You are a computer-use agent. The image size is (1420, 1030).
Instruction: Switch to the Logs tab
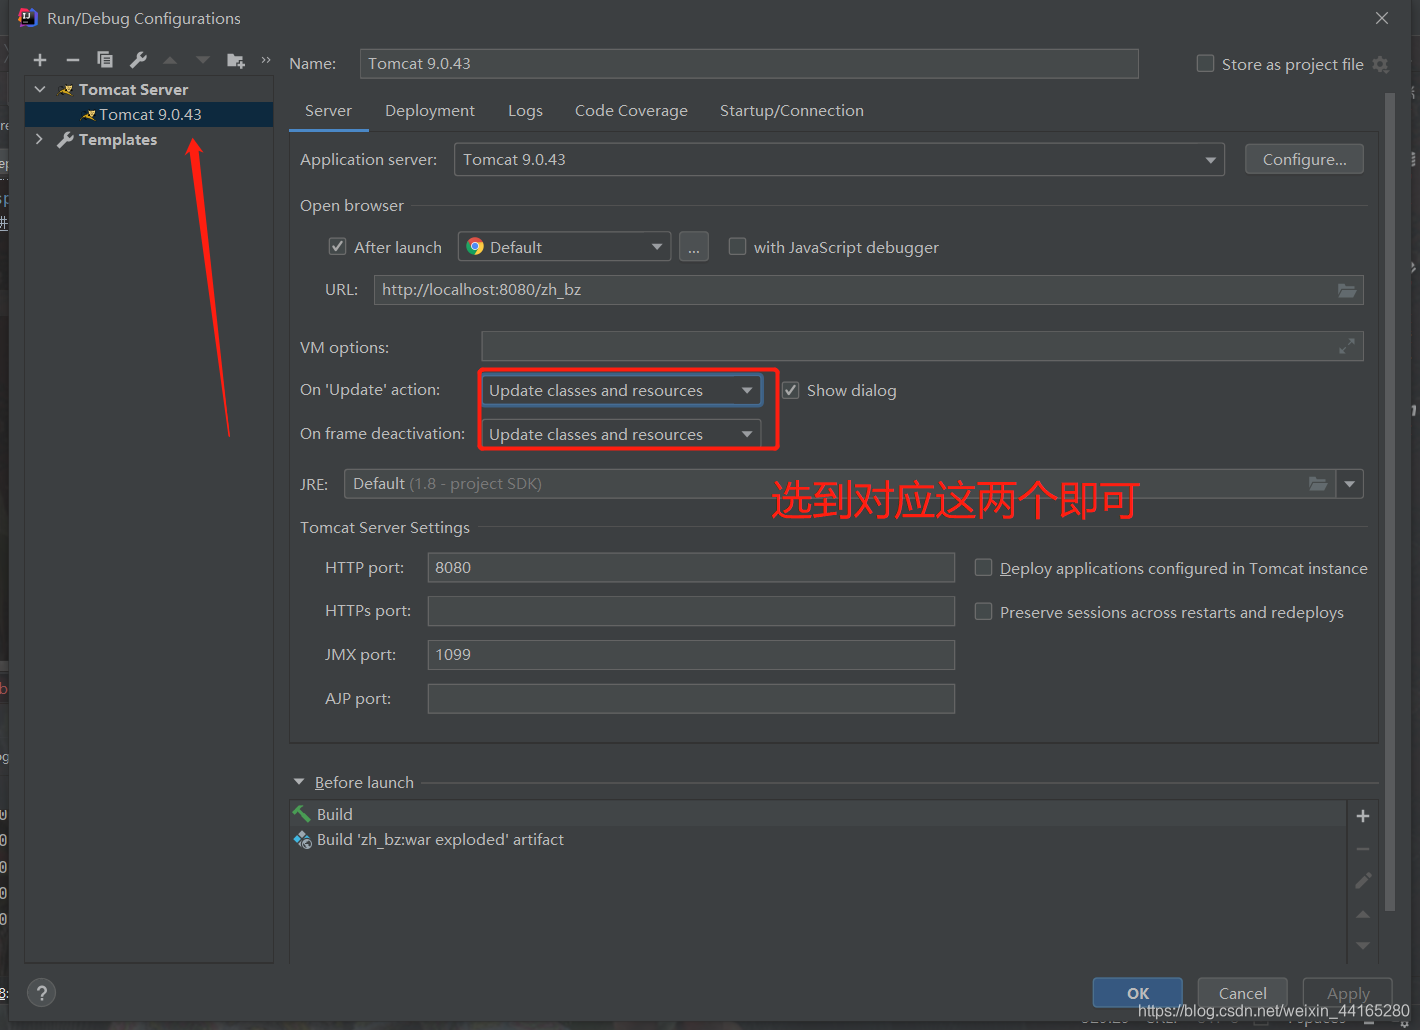[x=525, y=111]
